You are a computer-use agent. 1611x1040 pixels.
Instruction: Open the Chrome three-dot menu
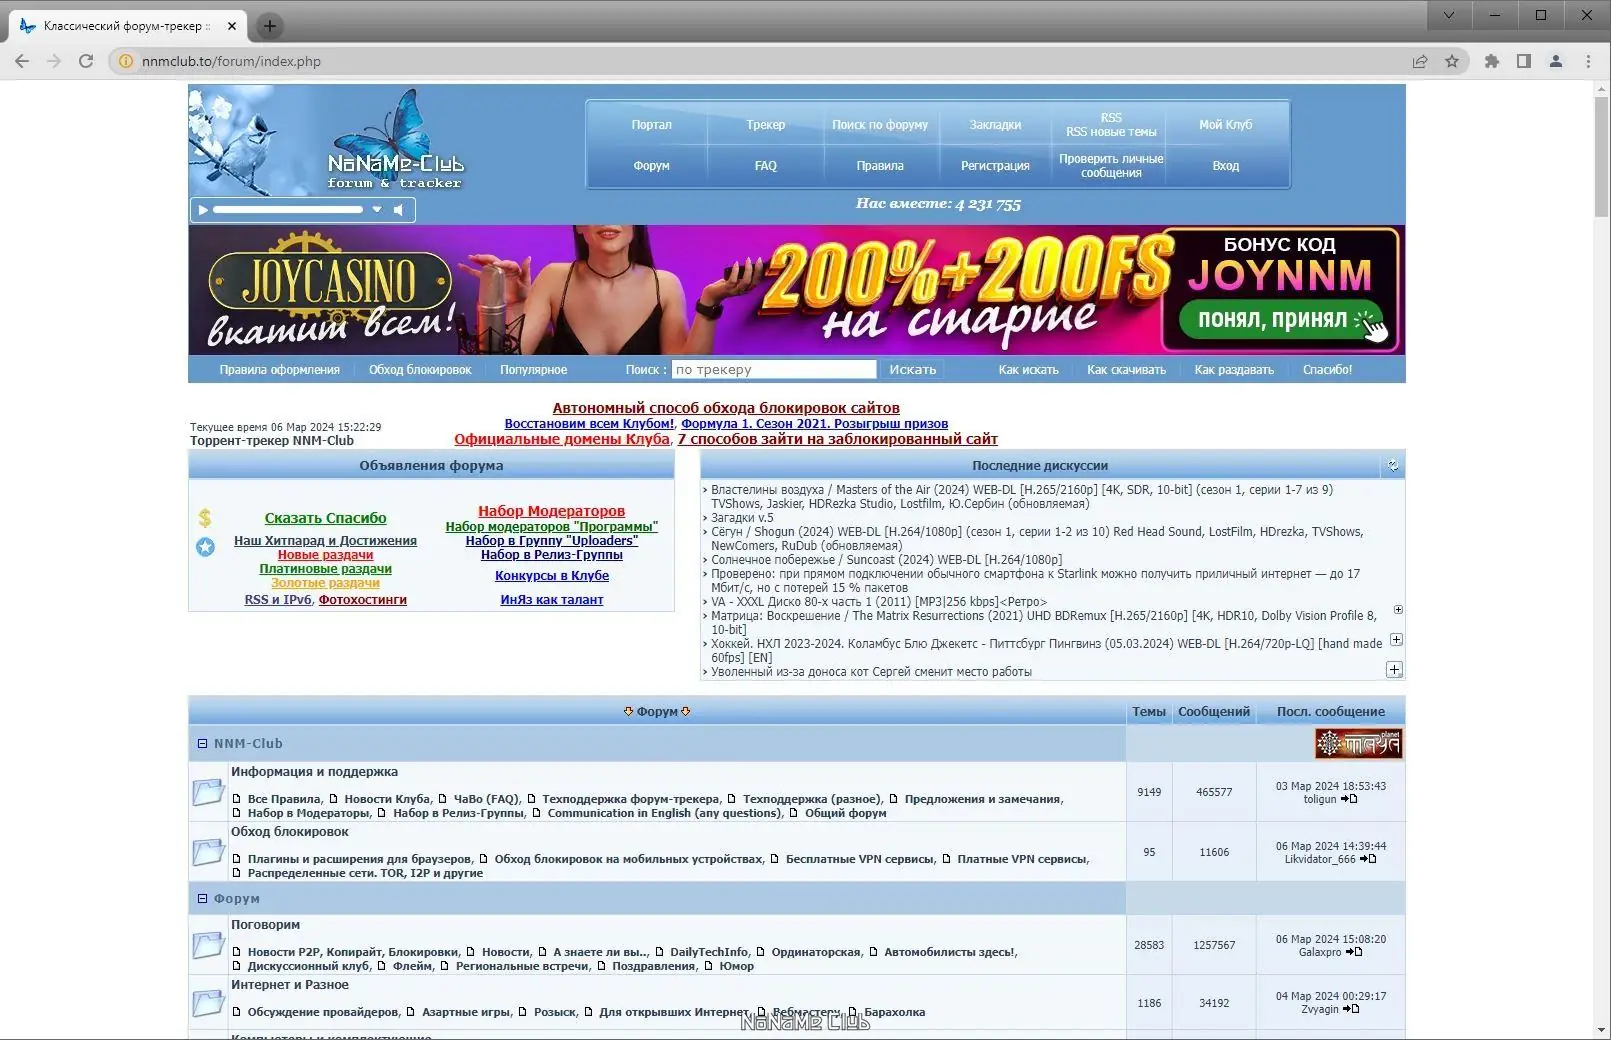(1588, 61)
